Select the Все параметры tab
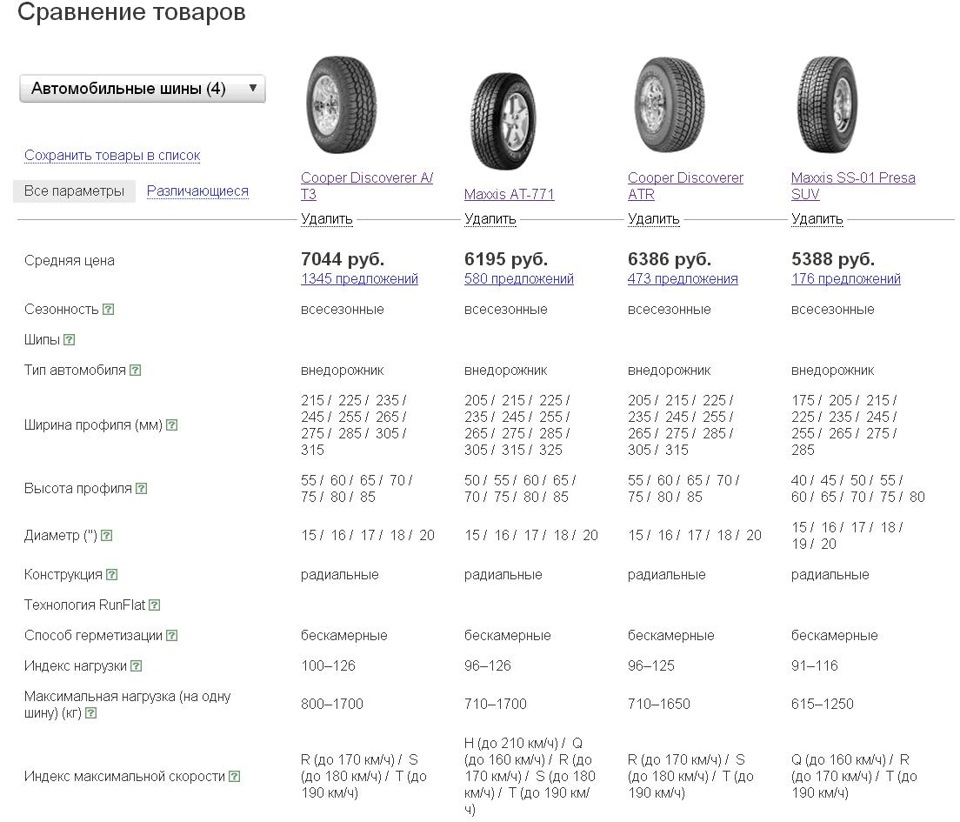The height and width of the screenshot is (822, 960). click(74, 191)
